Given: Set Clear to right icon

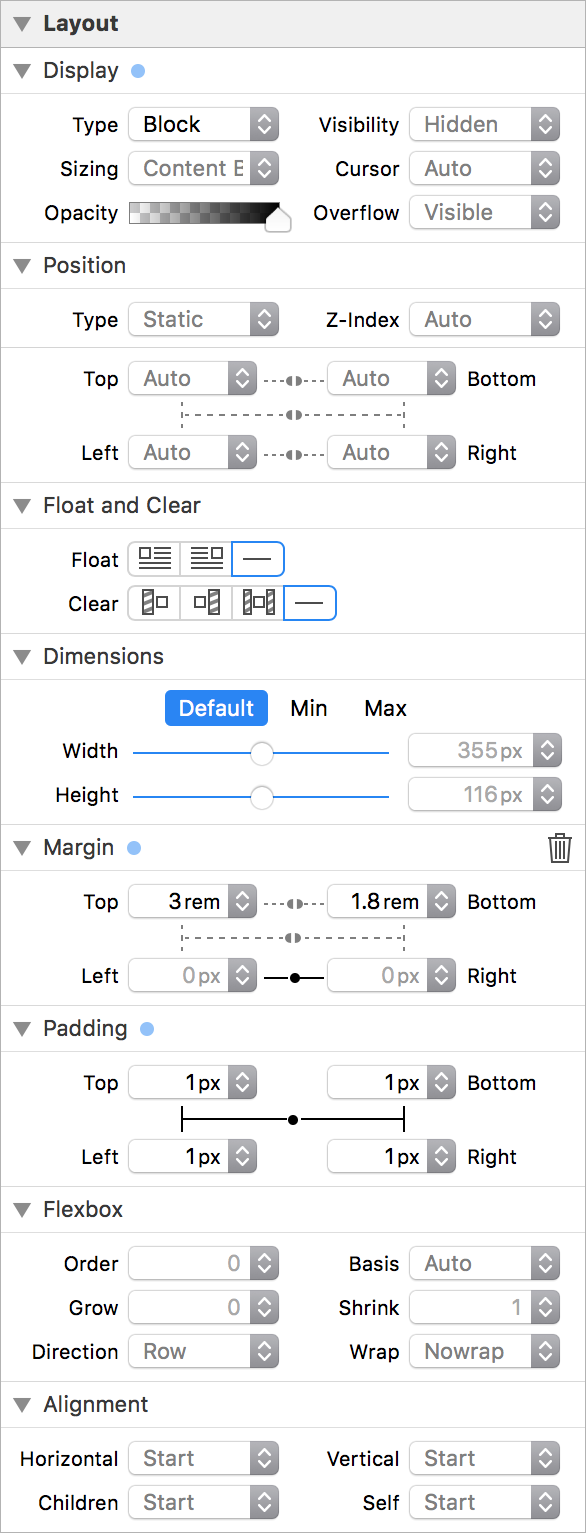Looking at the screenshot, I should click(x=206, y=603).
